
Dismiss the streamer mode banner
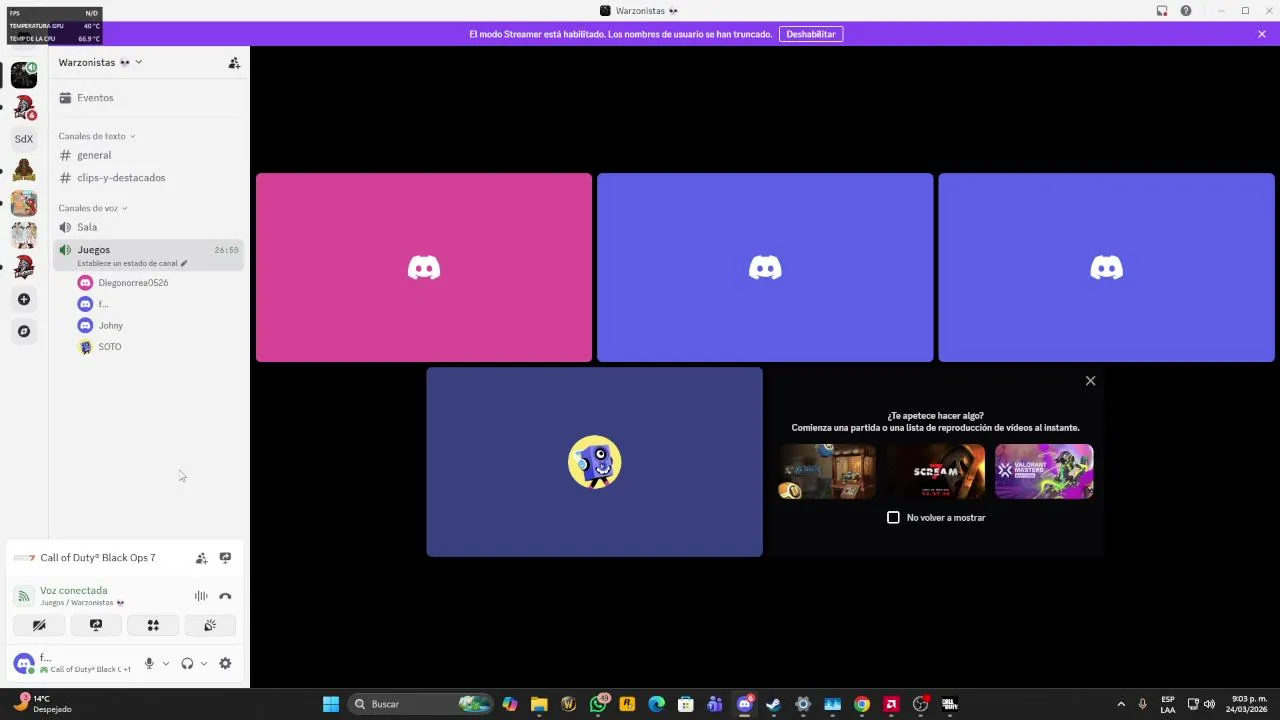tap(1262, 34)
